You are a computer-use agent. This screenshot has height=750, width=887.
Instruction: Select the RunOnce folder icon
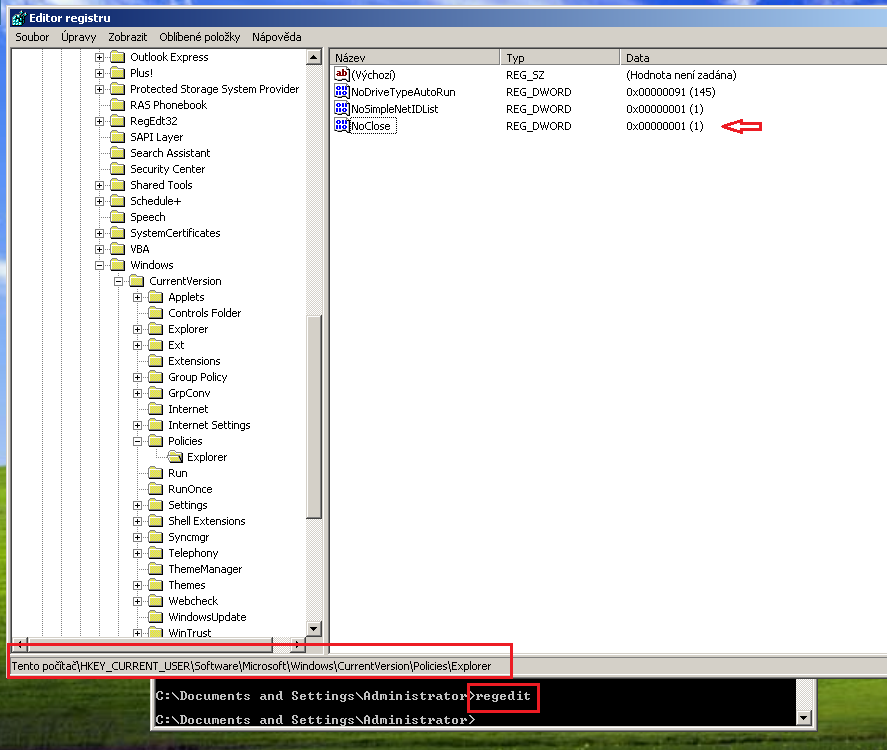(x=156, y=489)
